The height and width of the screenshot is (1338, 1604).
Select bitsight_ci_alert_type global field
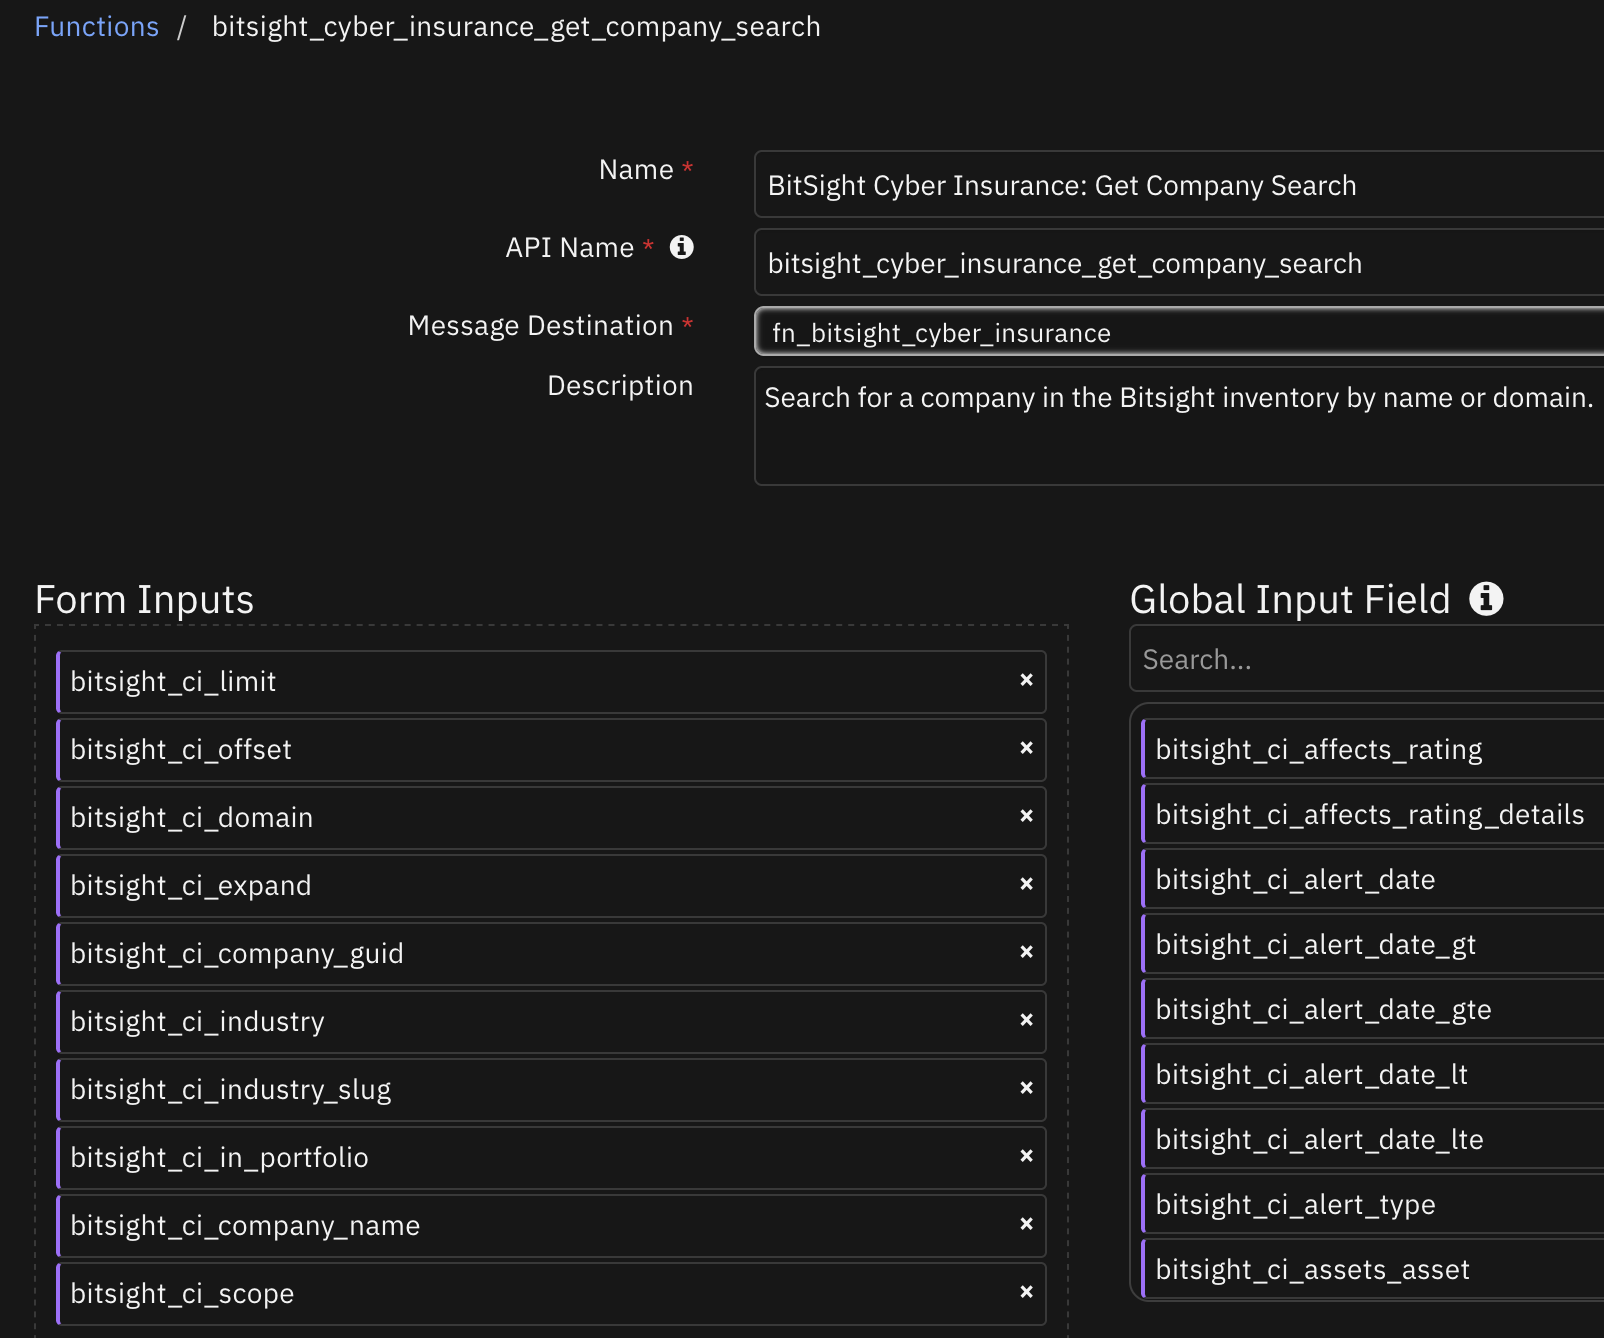(1372, 1204)
